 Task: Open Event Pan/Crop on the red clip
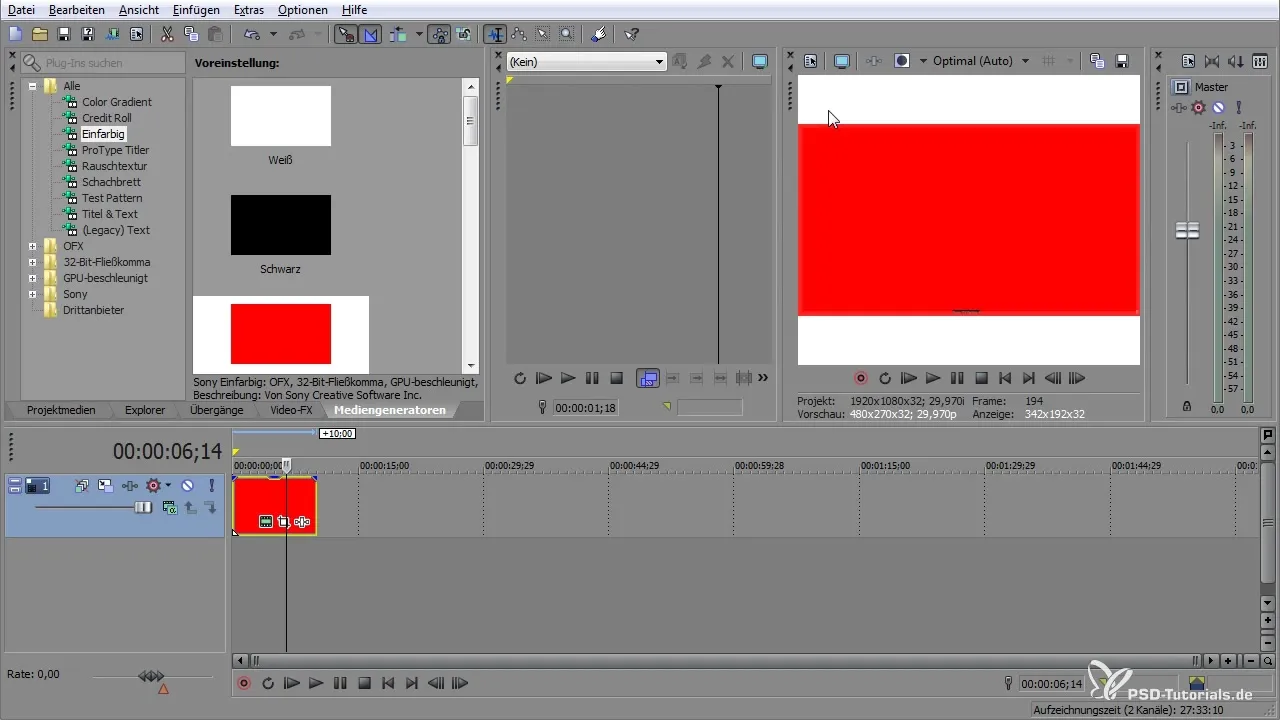(284, 521)
